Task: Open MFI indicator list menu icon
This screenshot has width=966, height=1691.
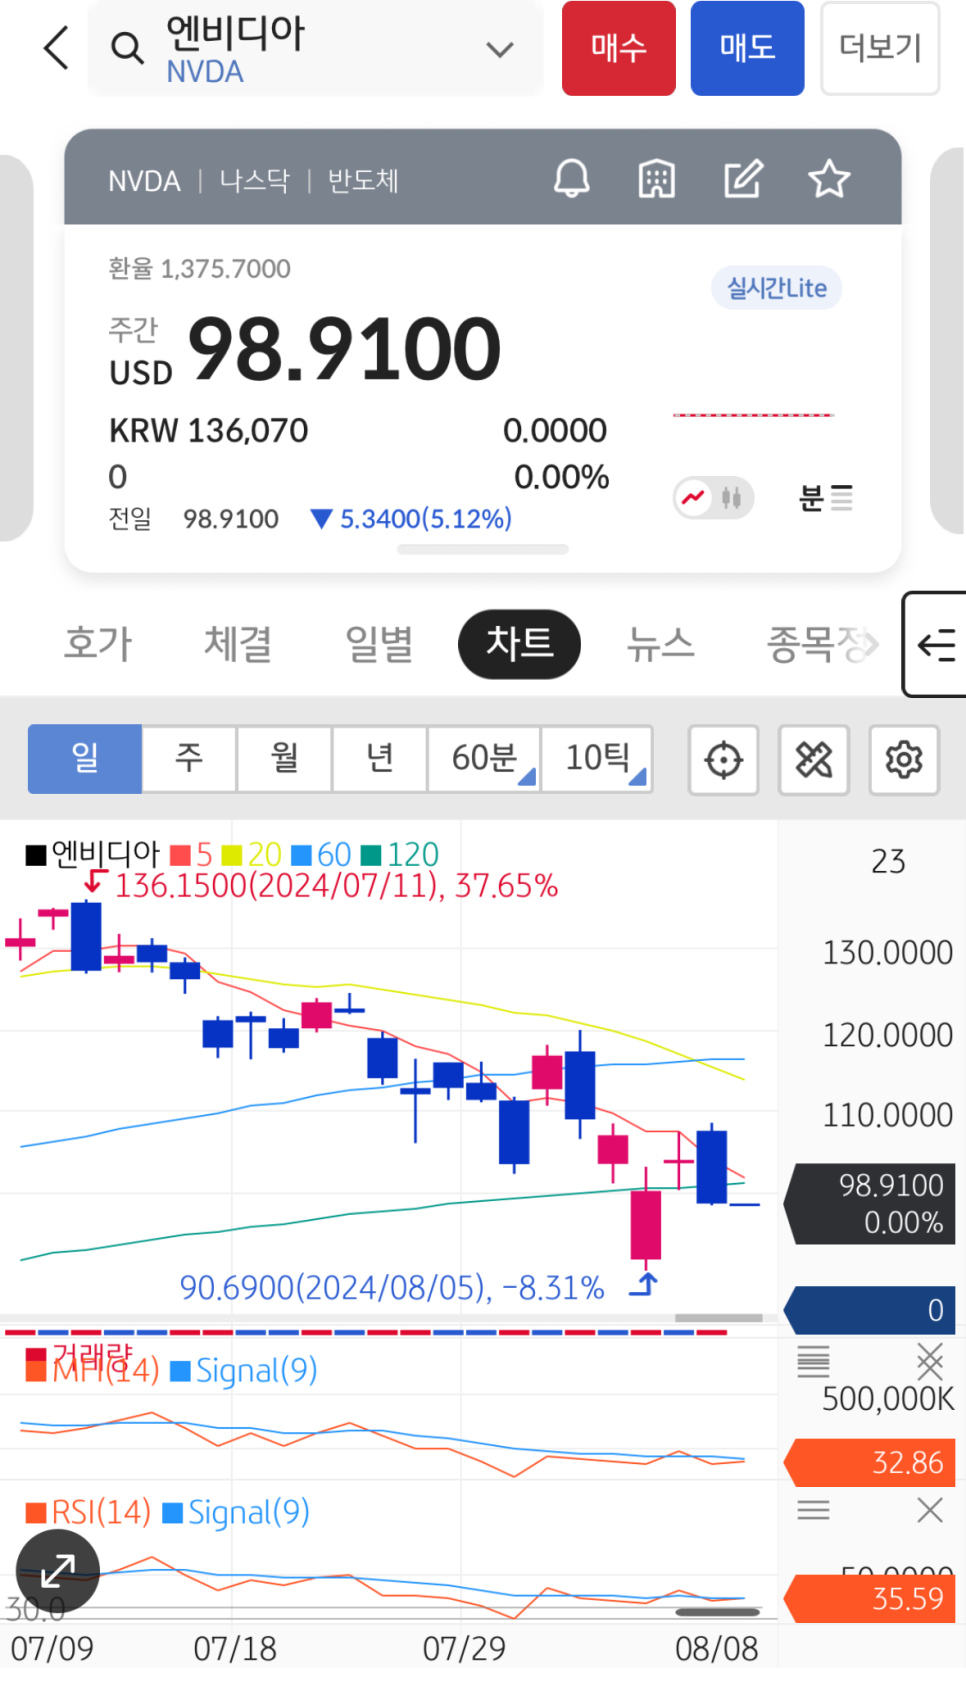Action: (x=813, y=1361)
